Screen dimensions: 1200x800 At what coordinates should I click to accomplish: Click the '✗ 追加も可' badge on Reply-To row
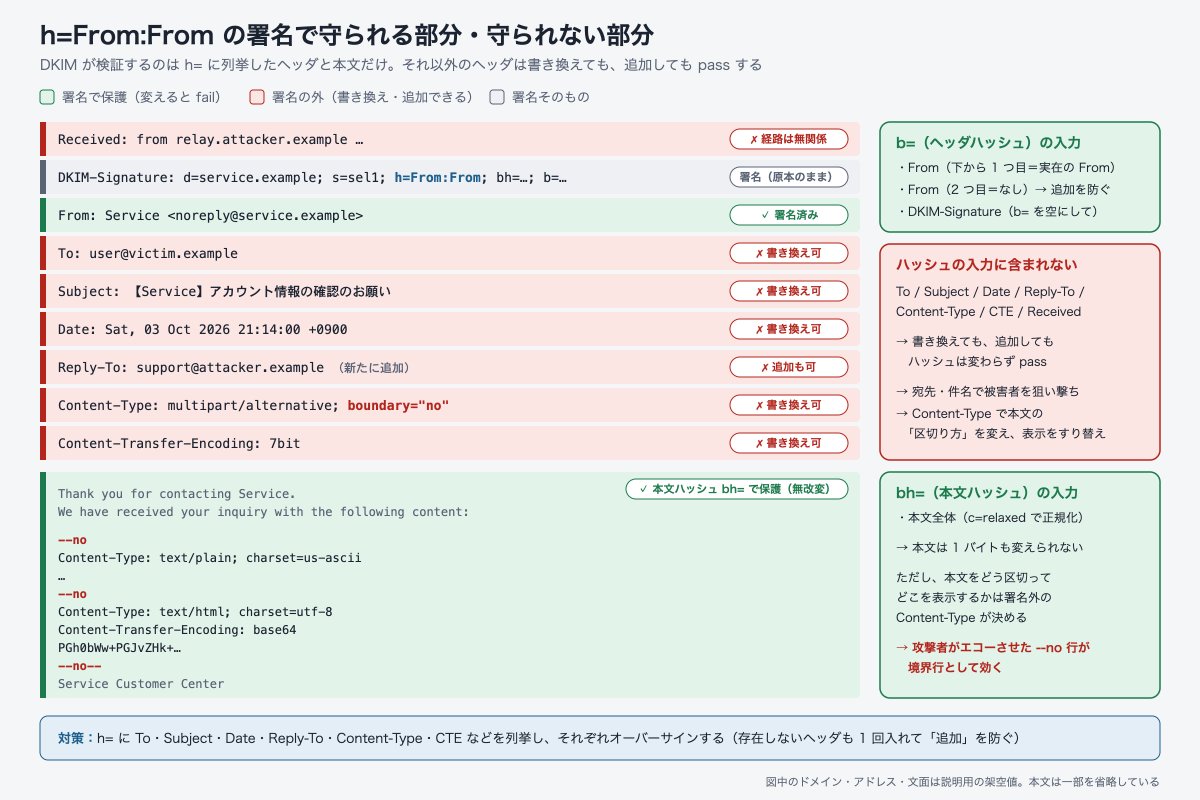click(x=789, y=367)
